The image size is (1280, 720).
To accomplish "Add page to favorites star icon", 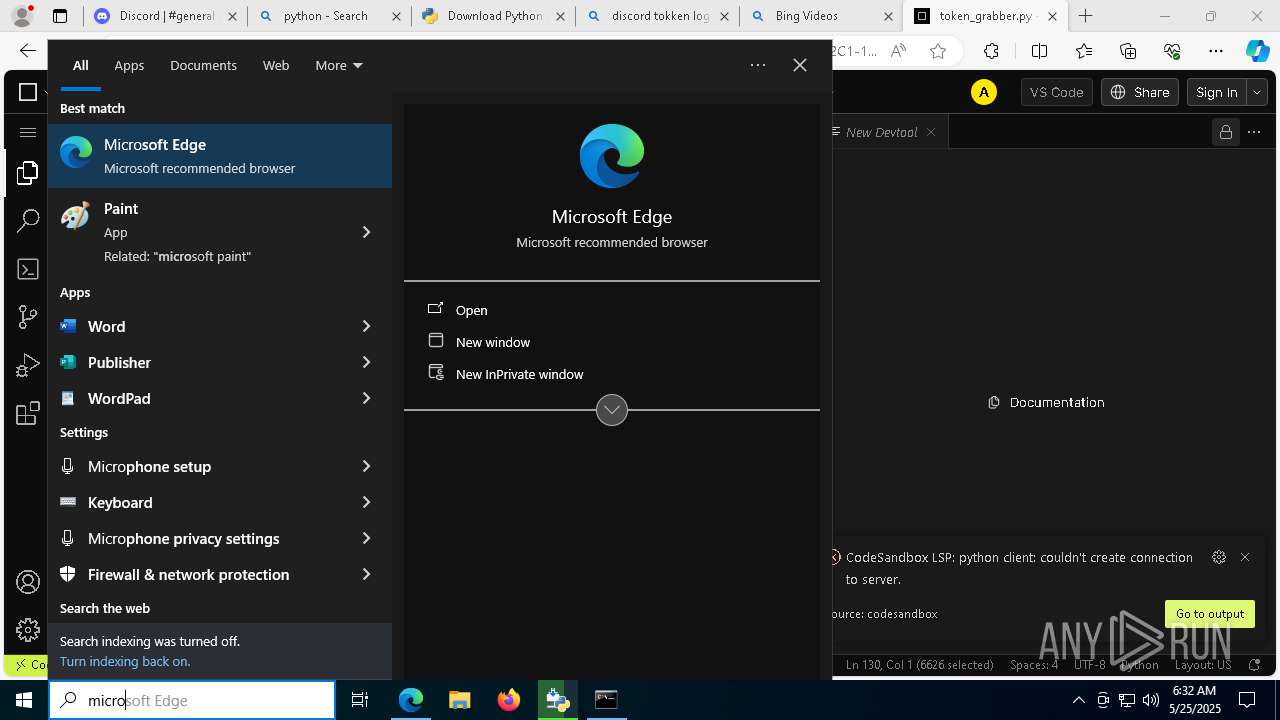I will (938, 51).
